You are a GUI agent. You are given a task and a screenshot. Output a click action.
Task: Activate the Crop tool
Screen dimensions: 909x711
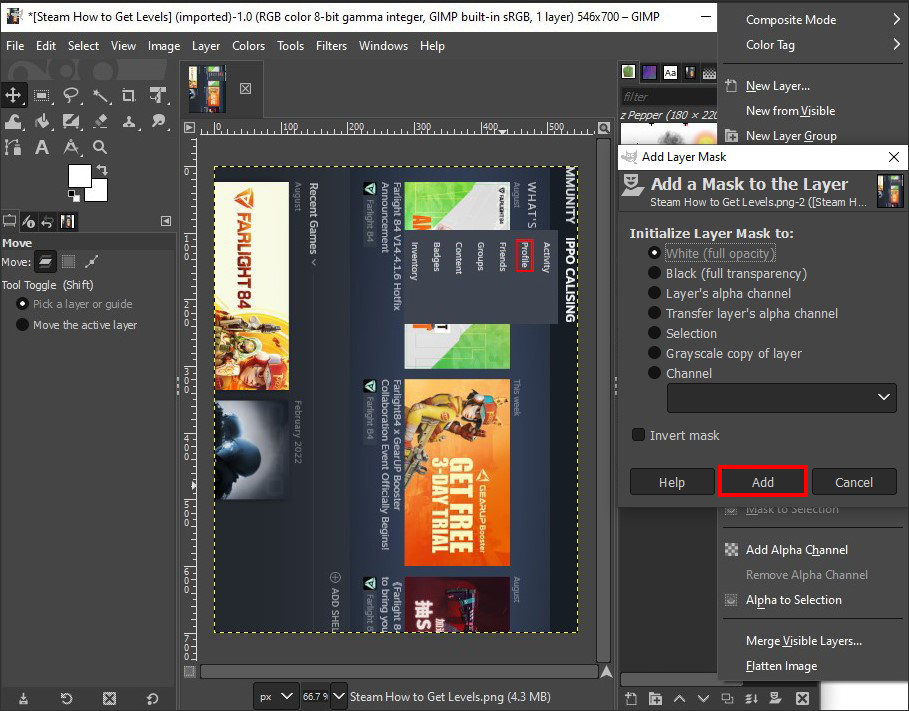129,96
